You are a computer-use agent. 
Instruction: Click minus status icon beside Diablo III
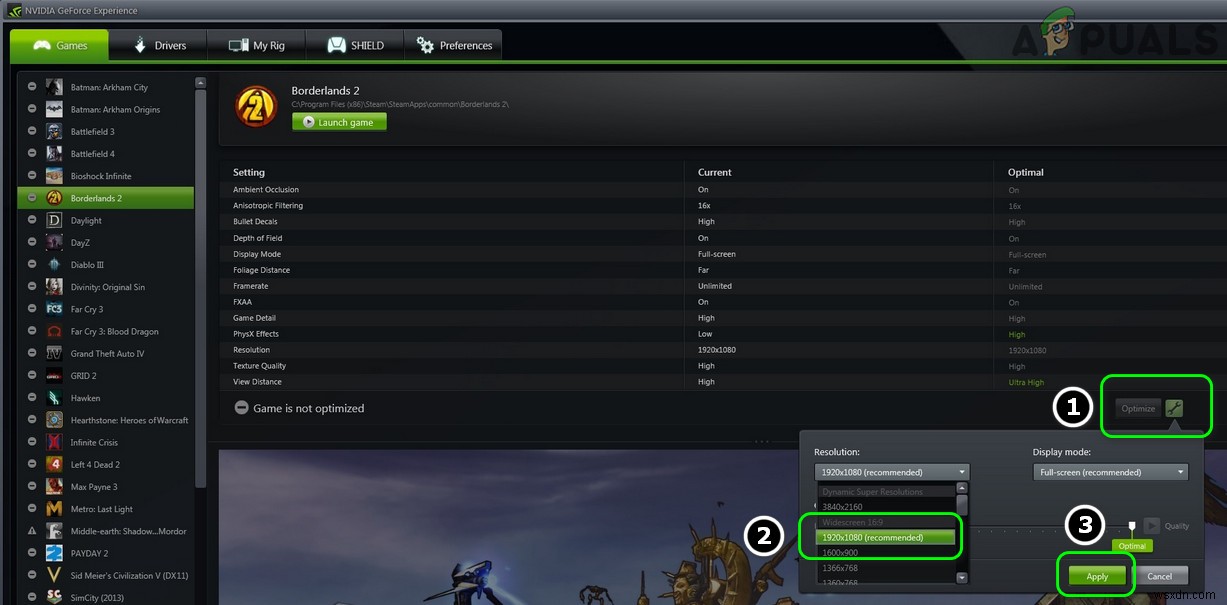pos(32,265)
